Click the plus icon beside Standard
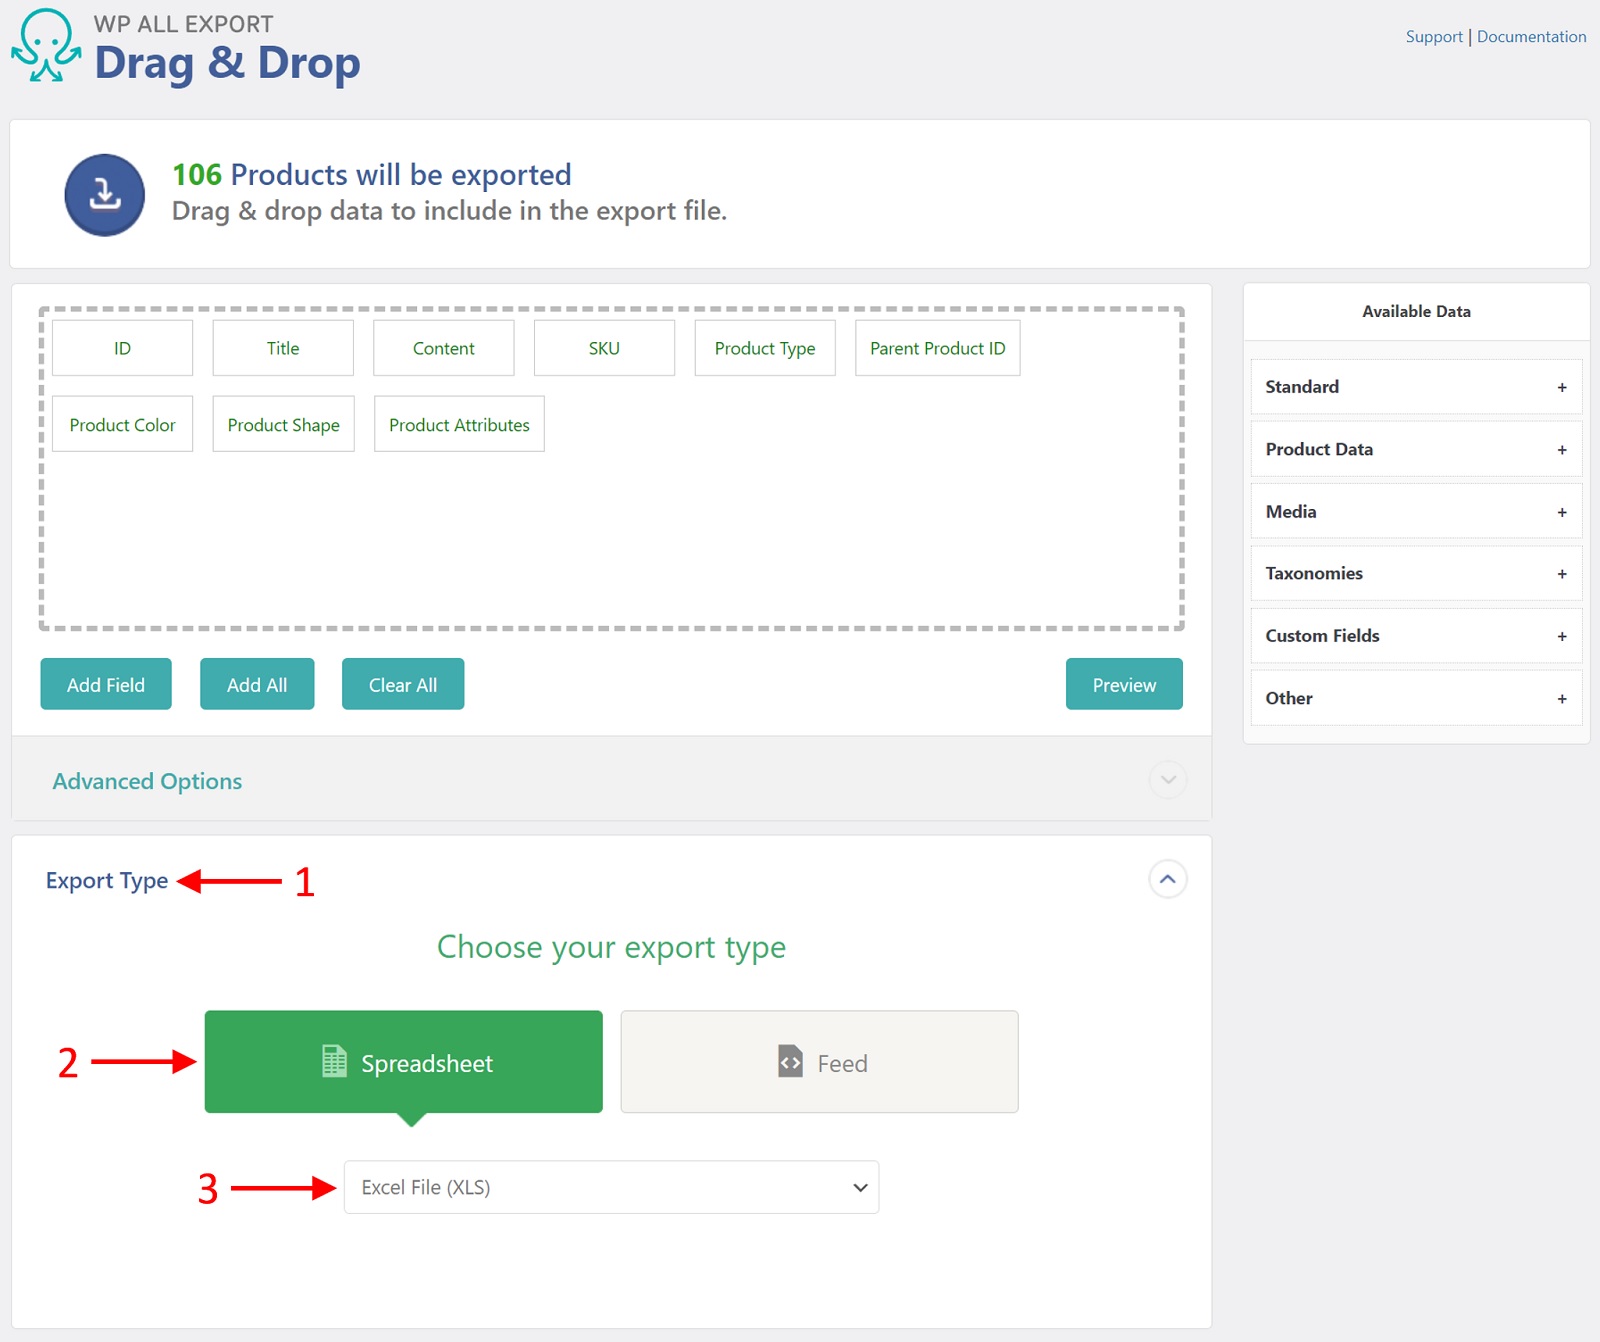This screenshot has height=1342, width=1600. tap(1561, 388)
